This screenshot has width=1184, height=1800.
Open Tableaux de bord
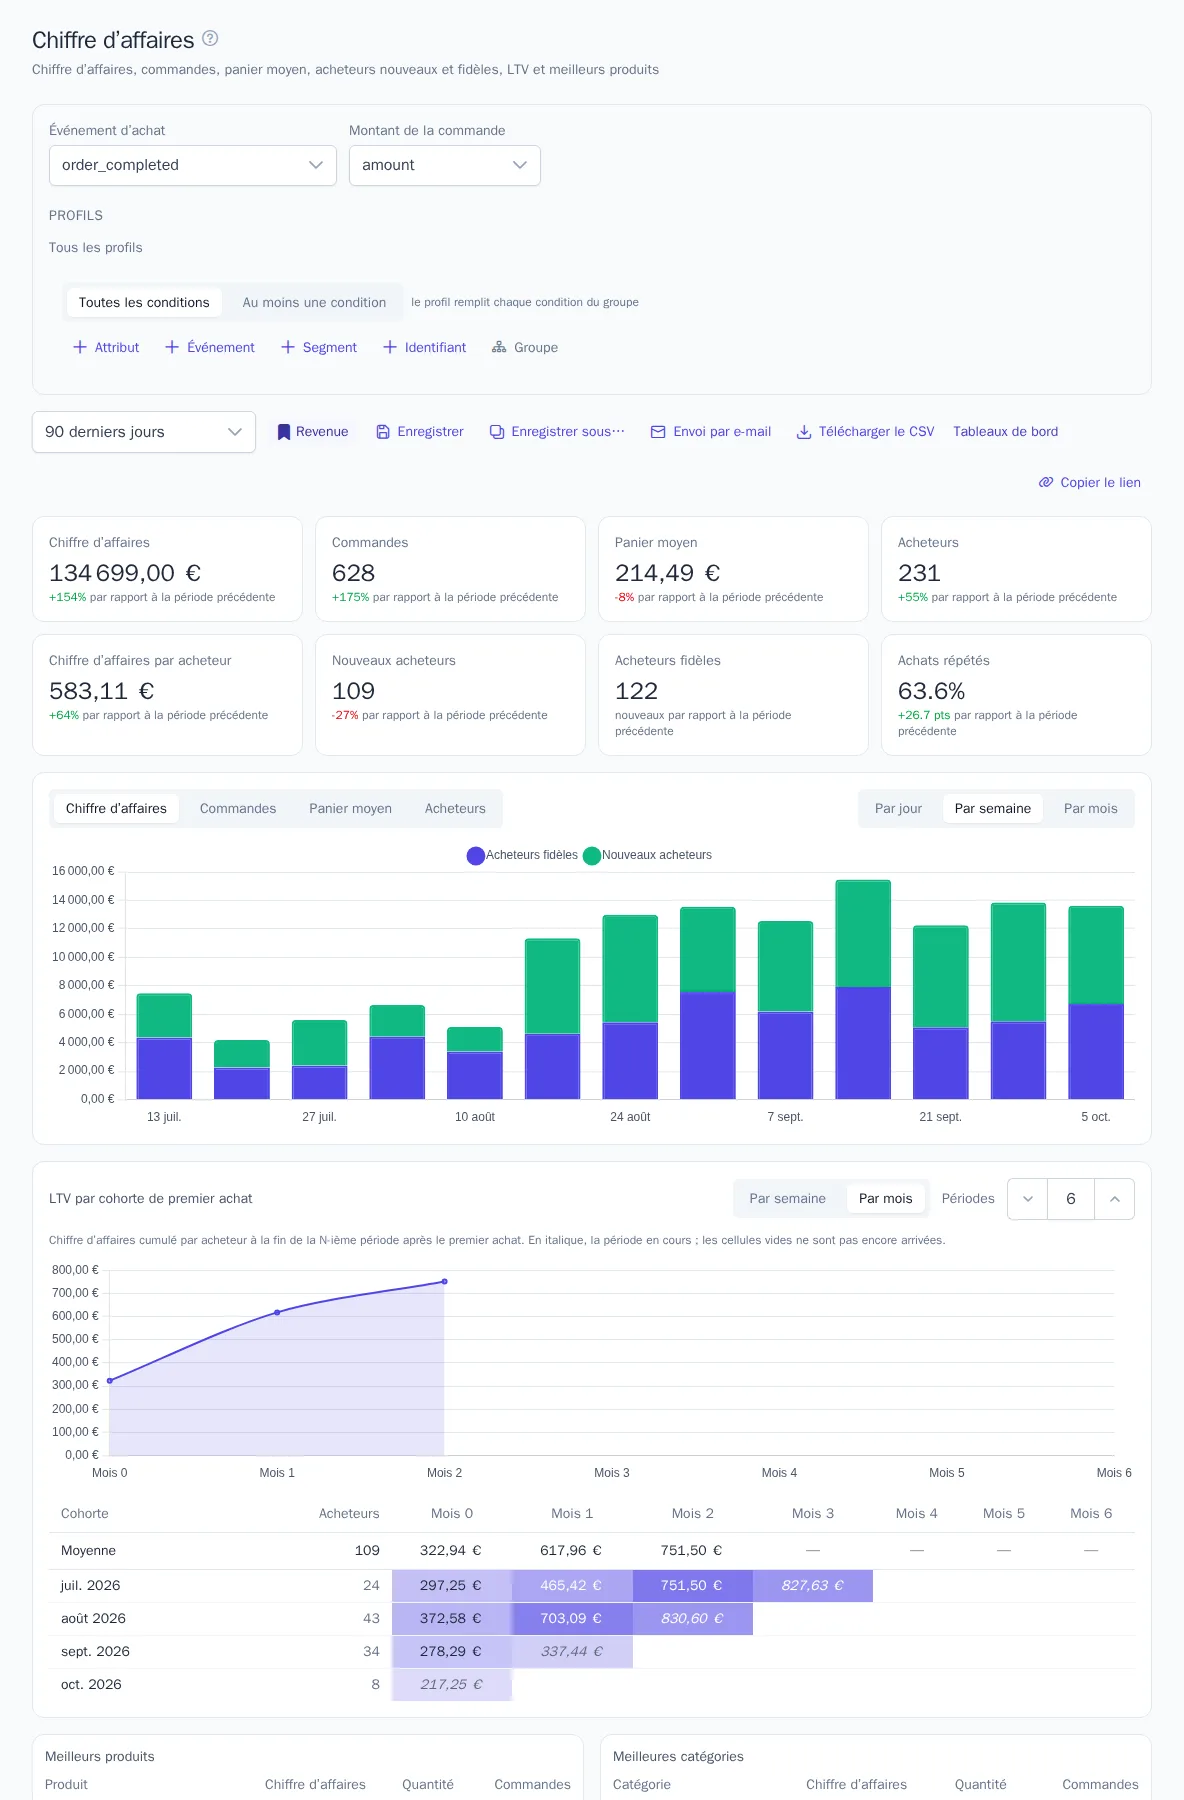point(1005,432)
